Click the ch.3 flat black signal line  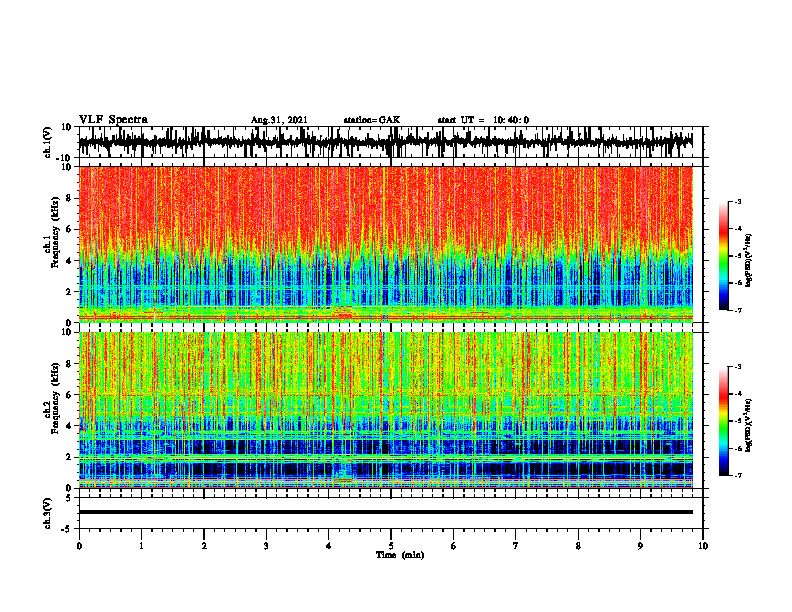coord(385,512)
